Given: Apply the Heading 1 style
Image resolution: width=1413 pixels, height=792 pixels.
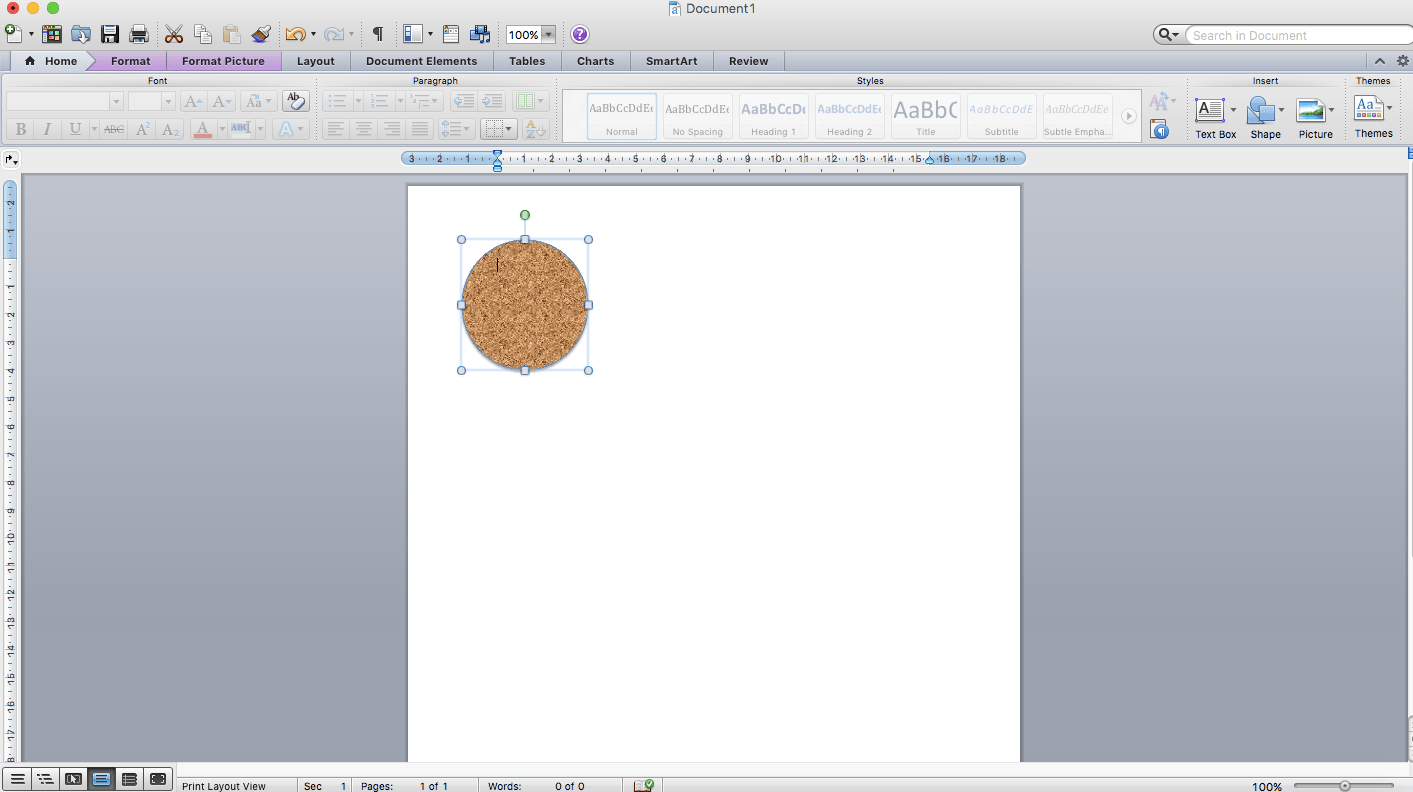Looking at the screenshot, I should [773, 116].
